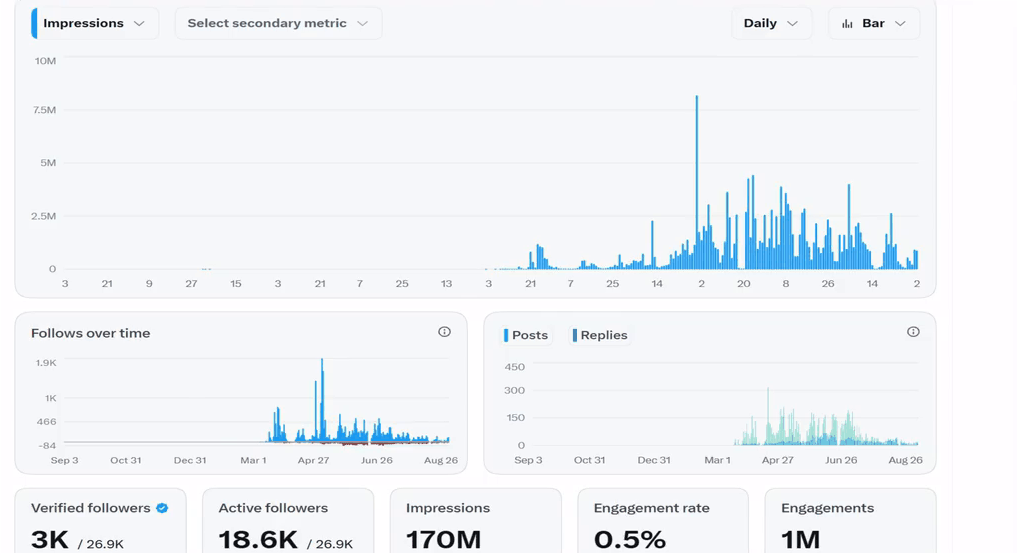
Task: Click the 450 label on posts chart
Action: click(x=515, y=367)
